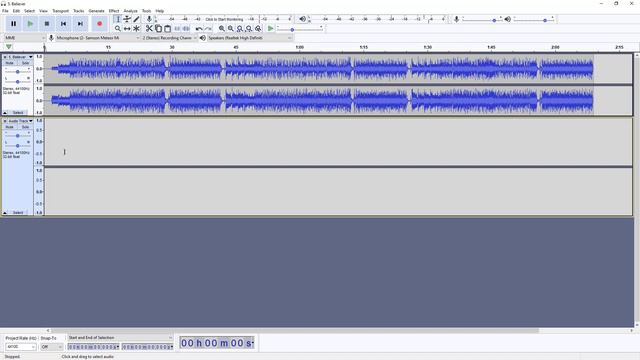Click the Paste clipboard icon
This screenshot has width=640, height=360.
pos(167,29)
